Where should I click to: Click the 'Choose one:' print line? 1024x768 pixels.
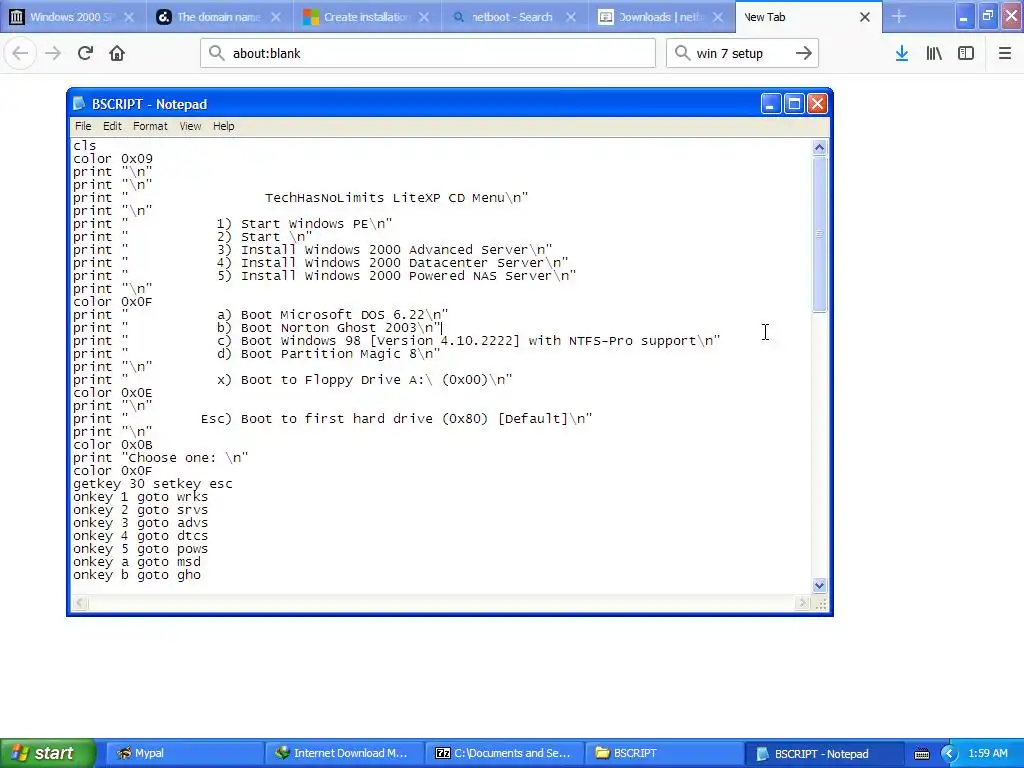pyautogui.click(x=160, y=458)
